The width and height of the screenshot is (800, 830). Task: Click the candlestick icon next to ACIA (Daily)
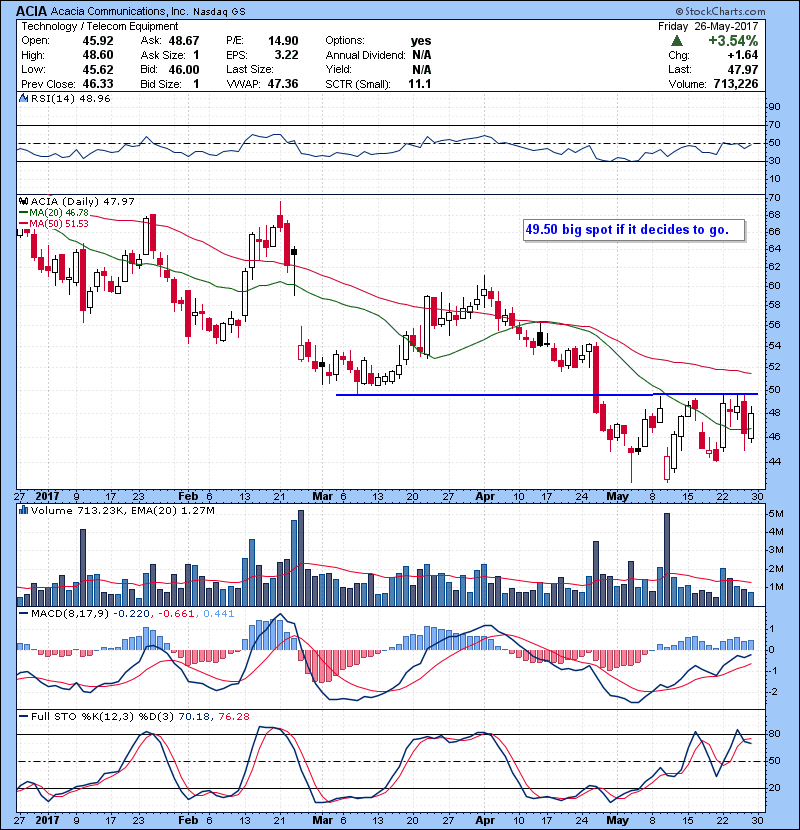23,201
